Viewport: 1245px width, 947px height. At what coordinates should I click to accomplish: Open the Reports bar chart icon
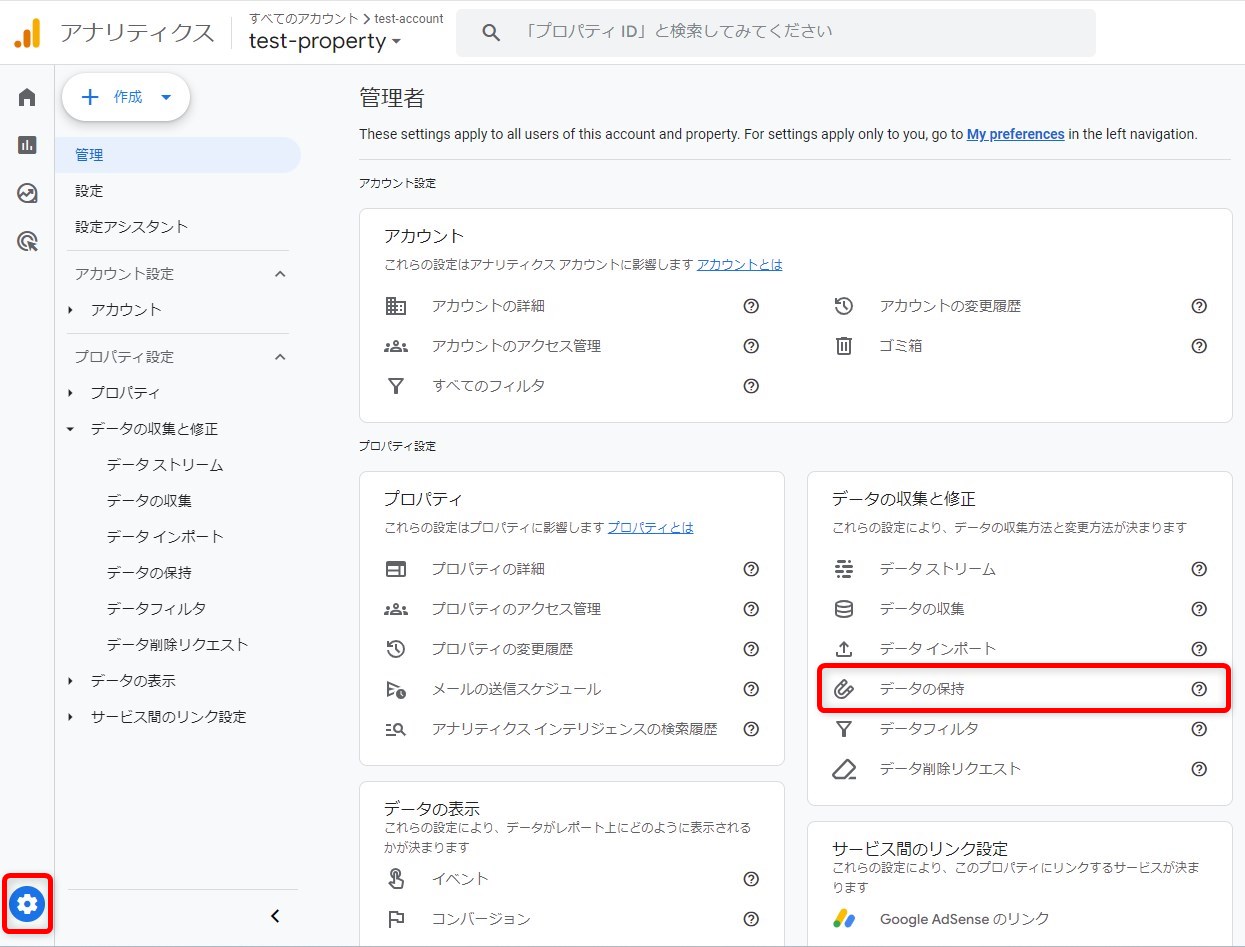coord(27,145)
